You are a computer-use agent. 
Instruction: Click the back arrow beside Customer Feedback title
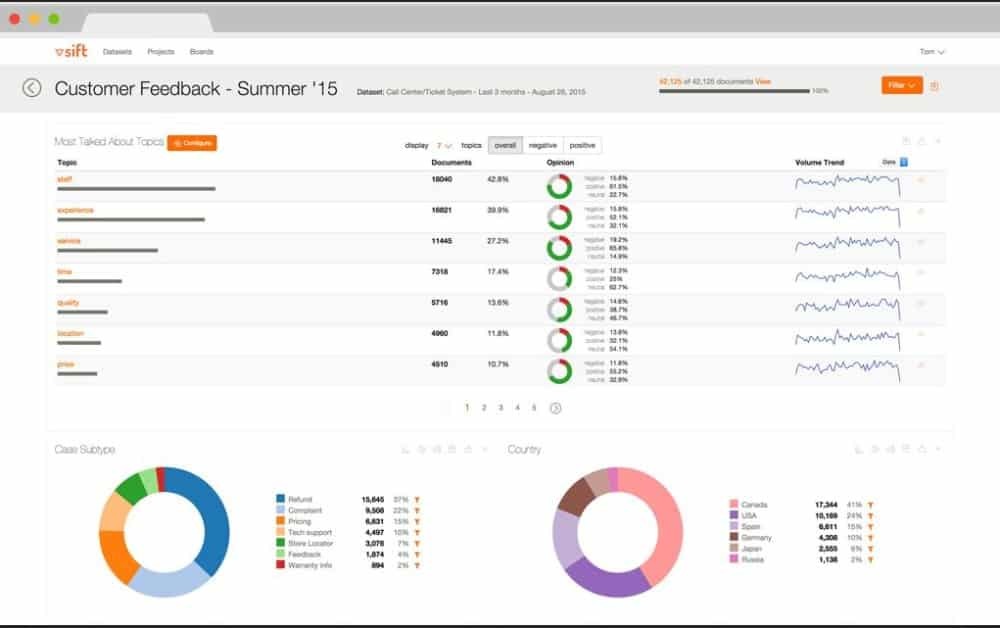tap(32, 88)
